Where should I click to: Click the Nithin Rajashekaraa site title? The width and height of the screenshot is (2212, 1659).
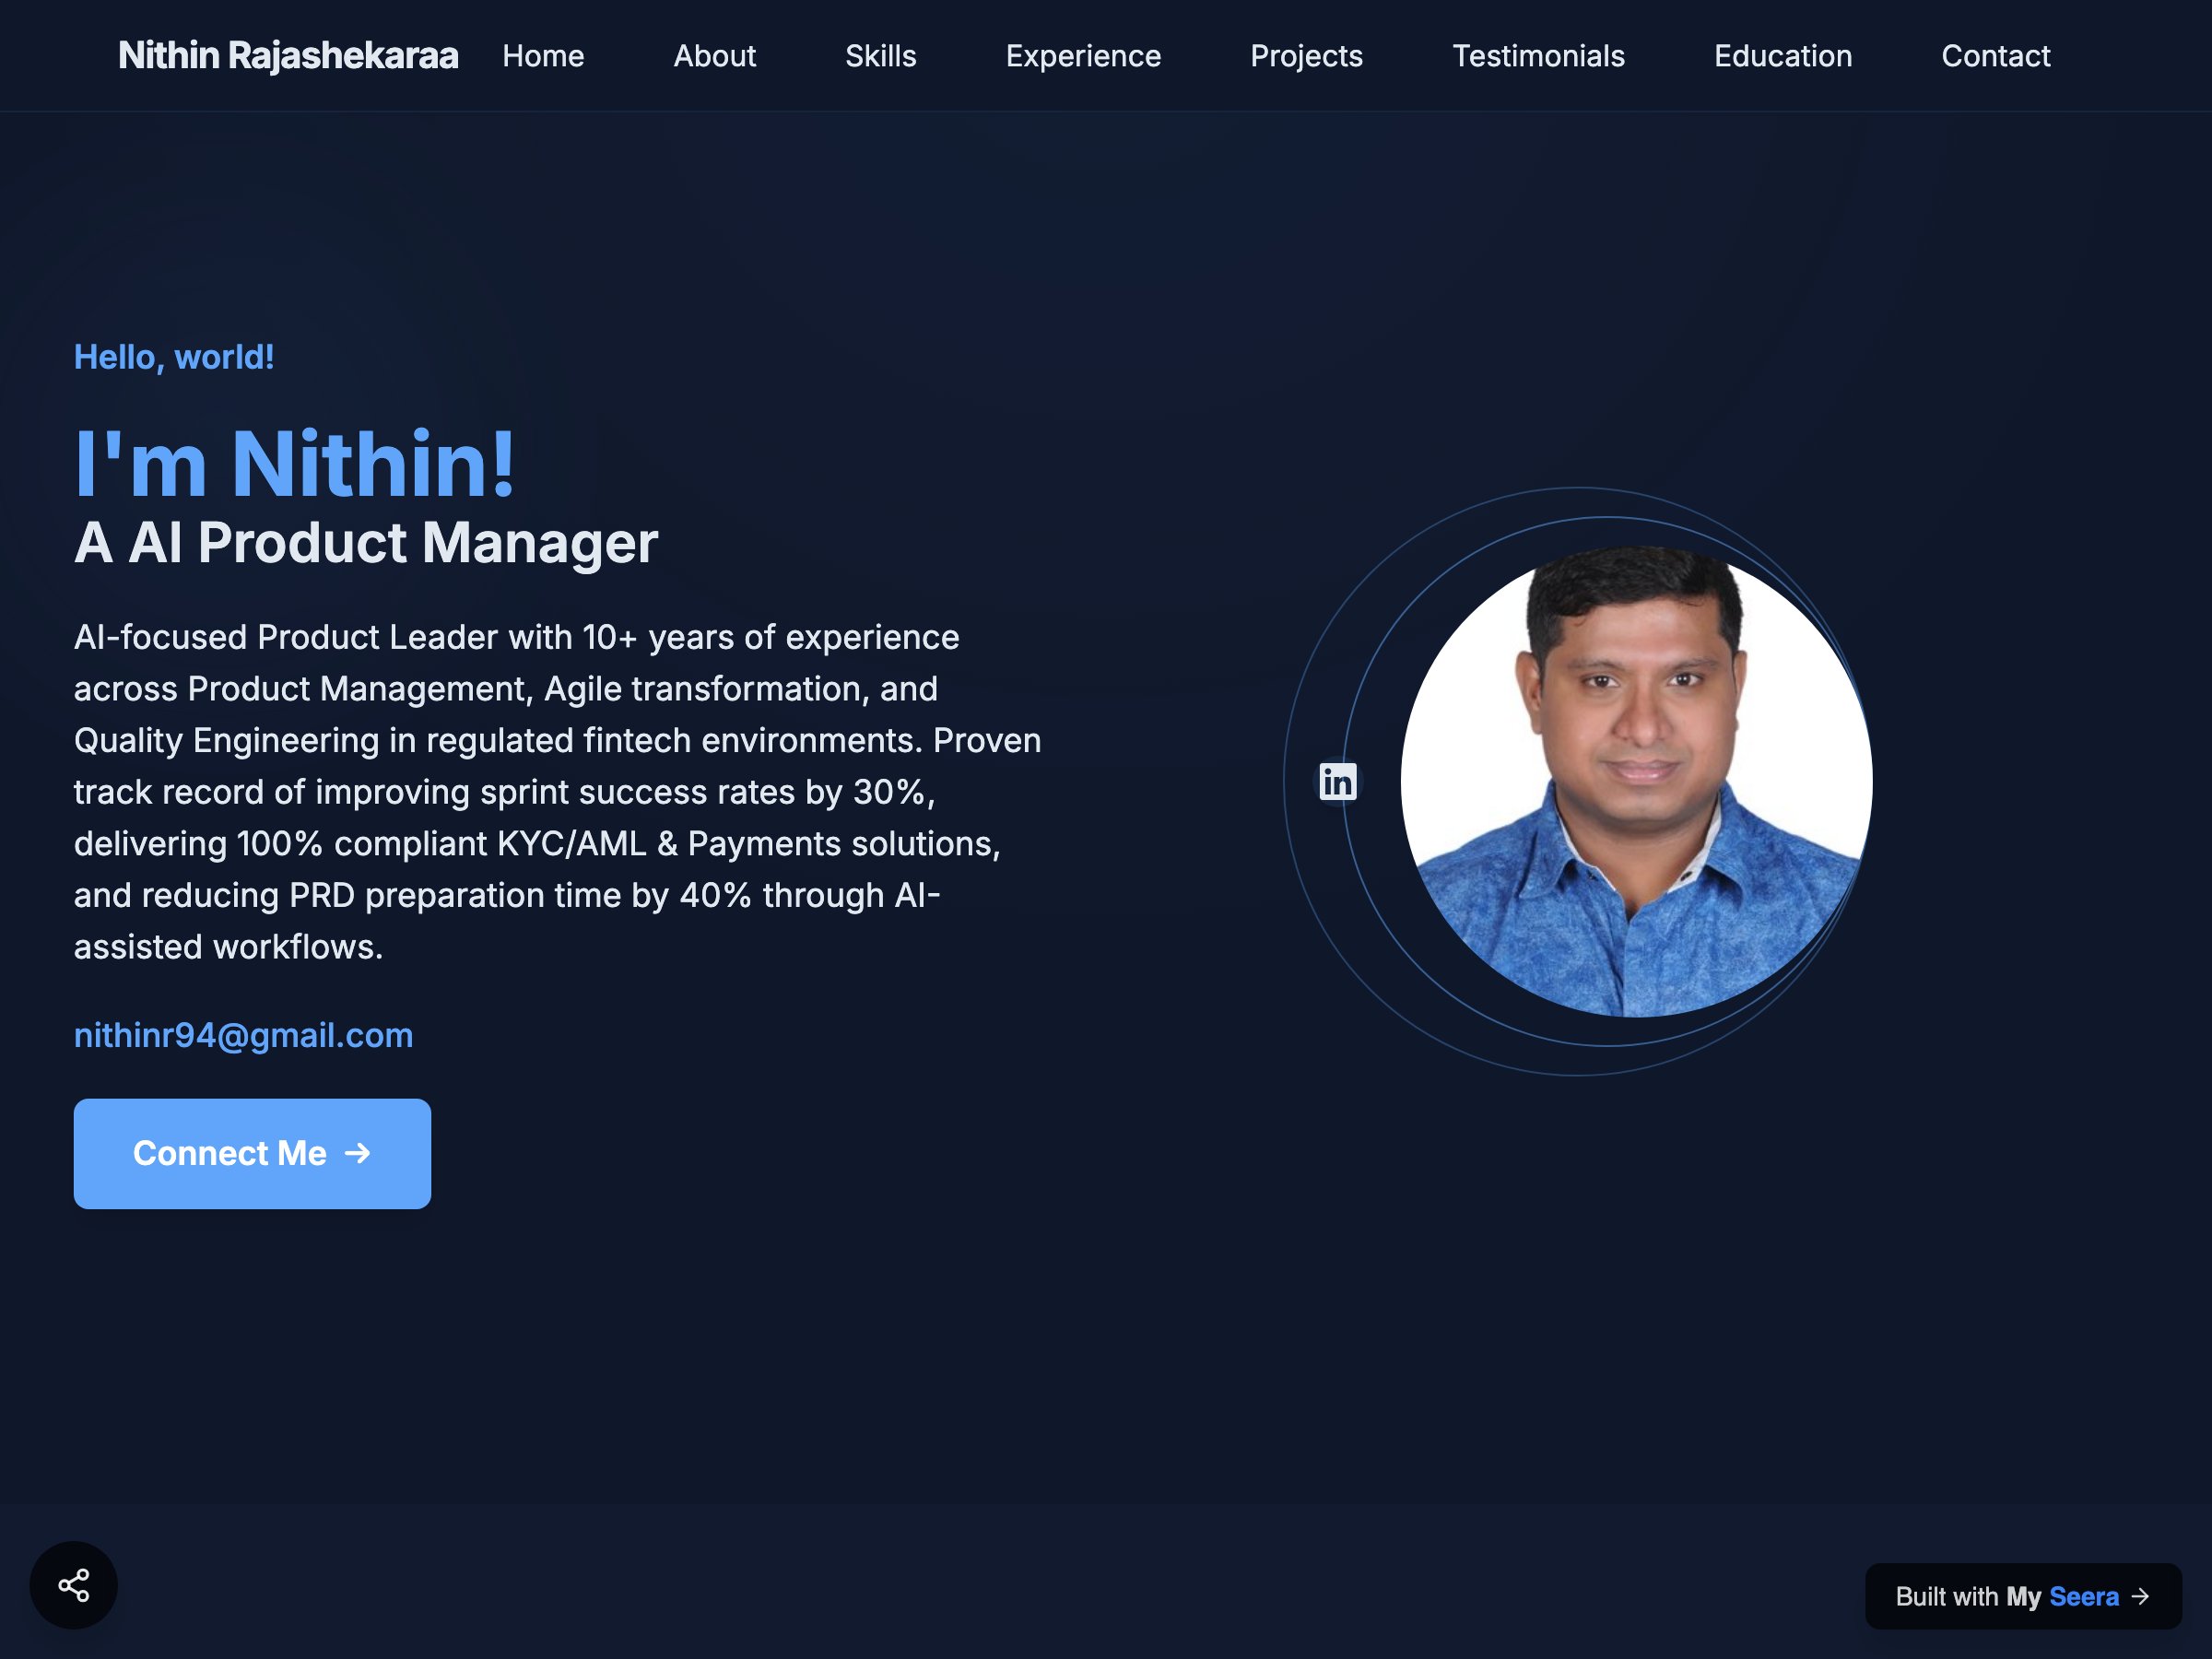click(288, 56)
